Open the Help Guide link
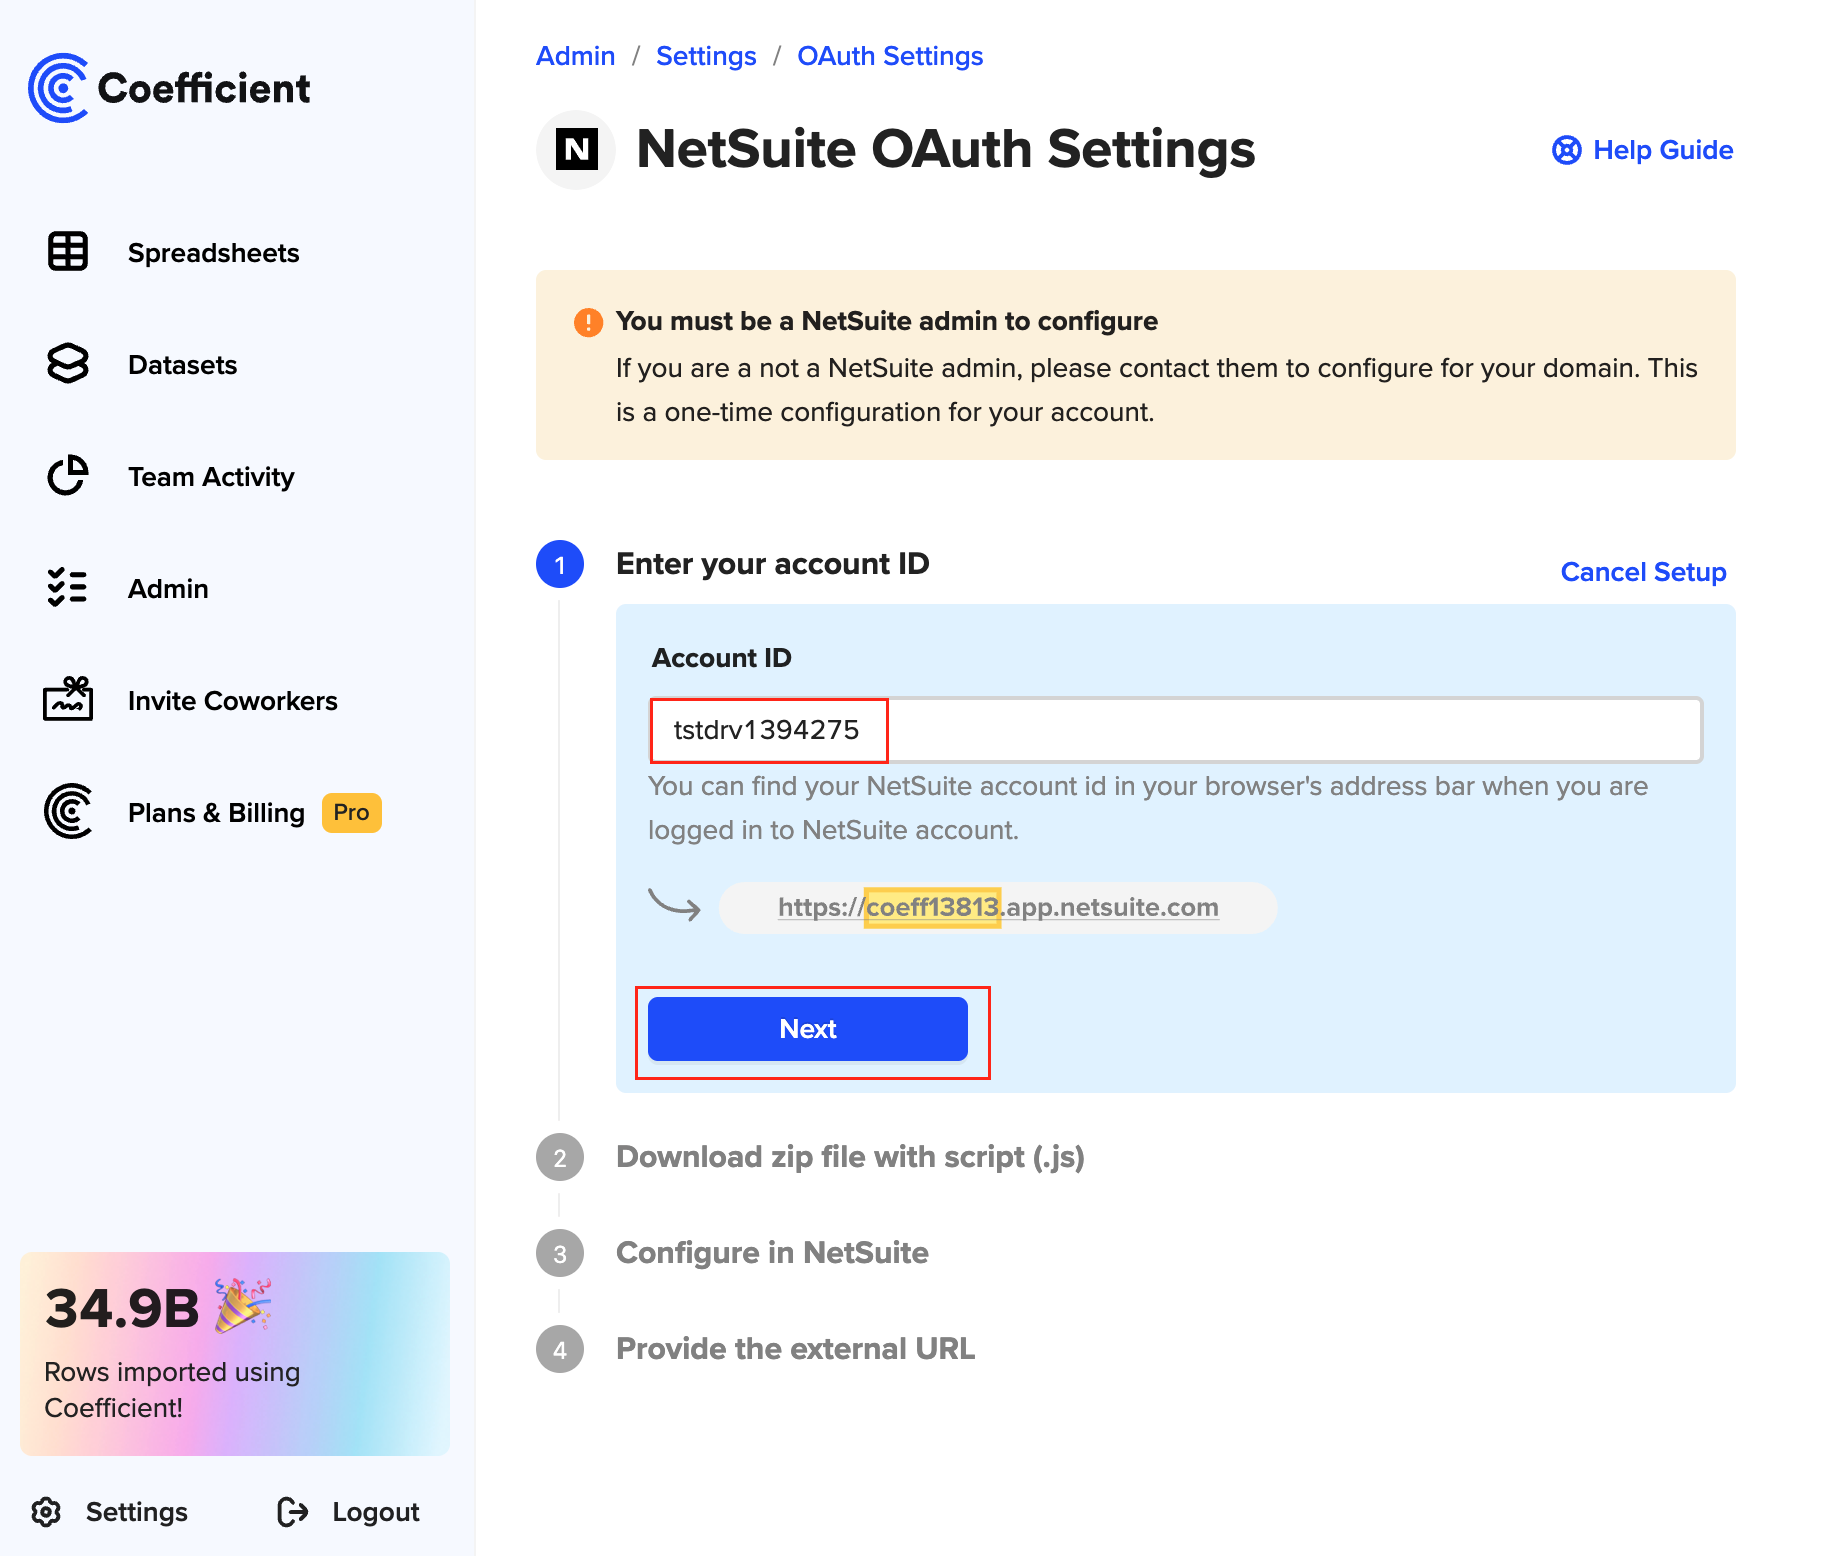The image size is (1846, 1556). tap(1643, 150)
